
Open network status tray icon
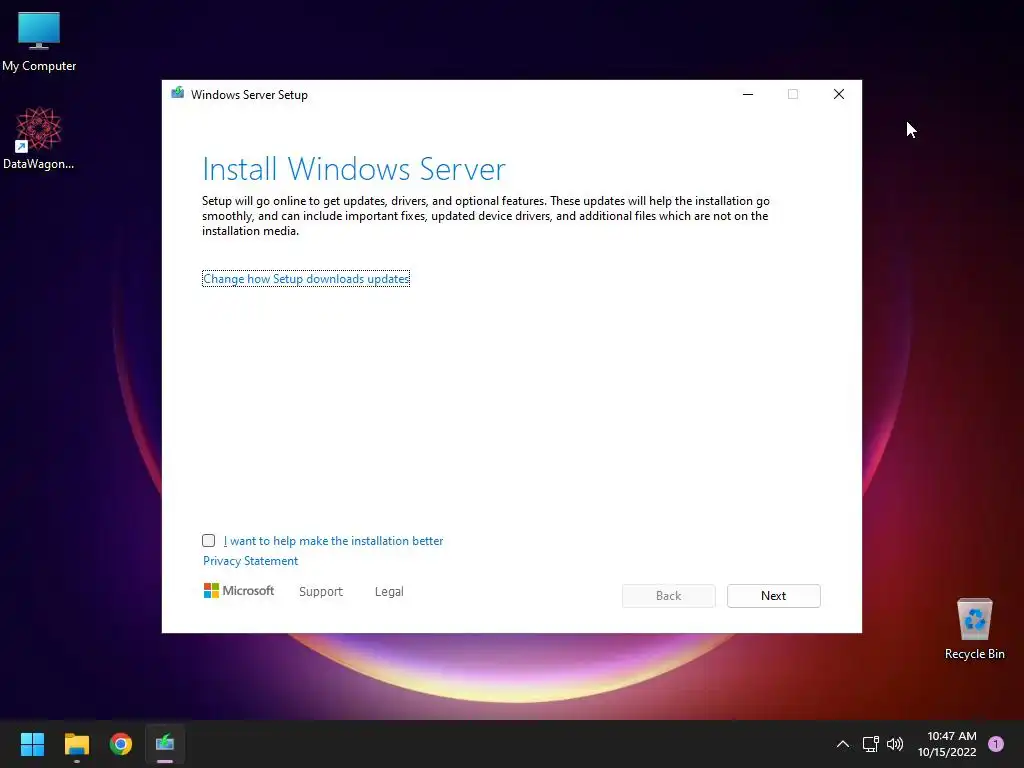click(x=871, y=744)
